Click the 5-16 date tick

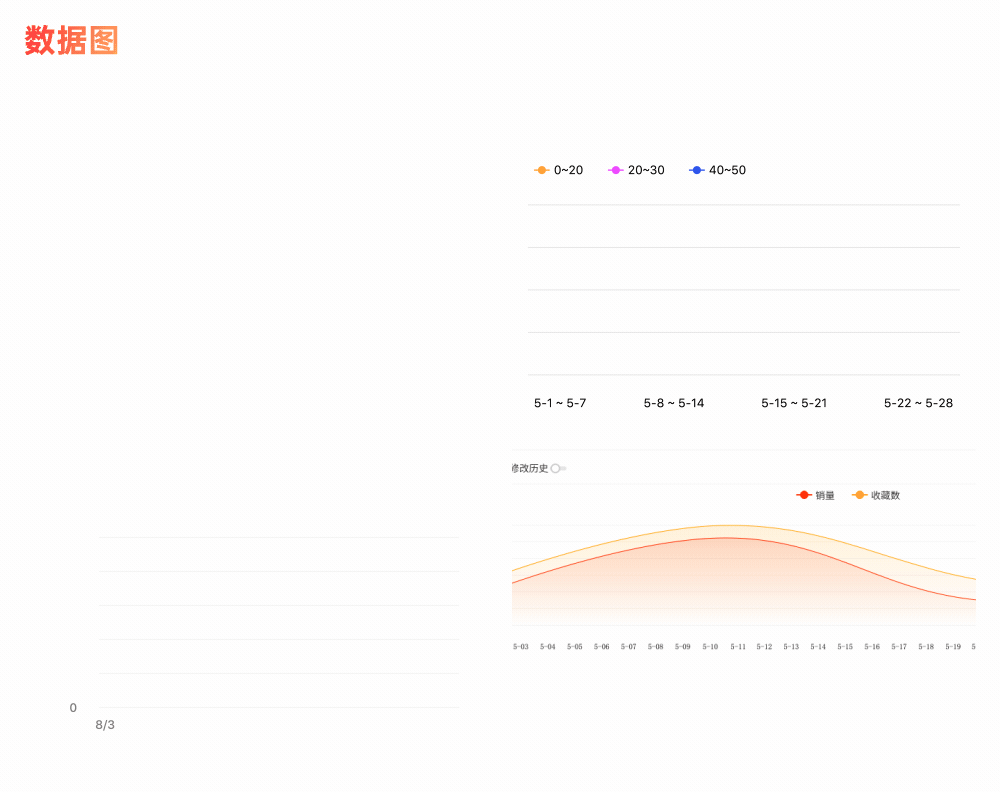pyautogui.click(x=872, y=647)
